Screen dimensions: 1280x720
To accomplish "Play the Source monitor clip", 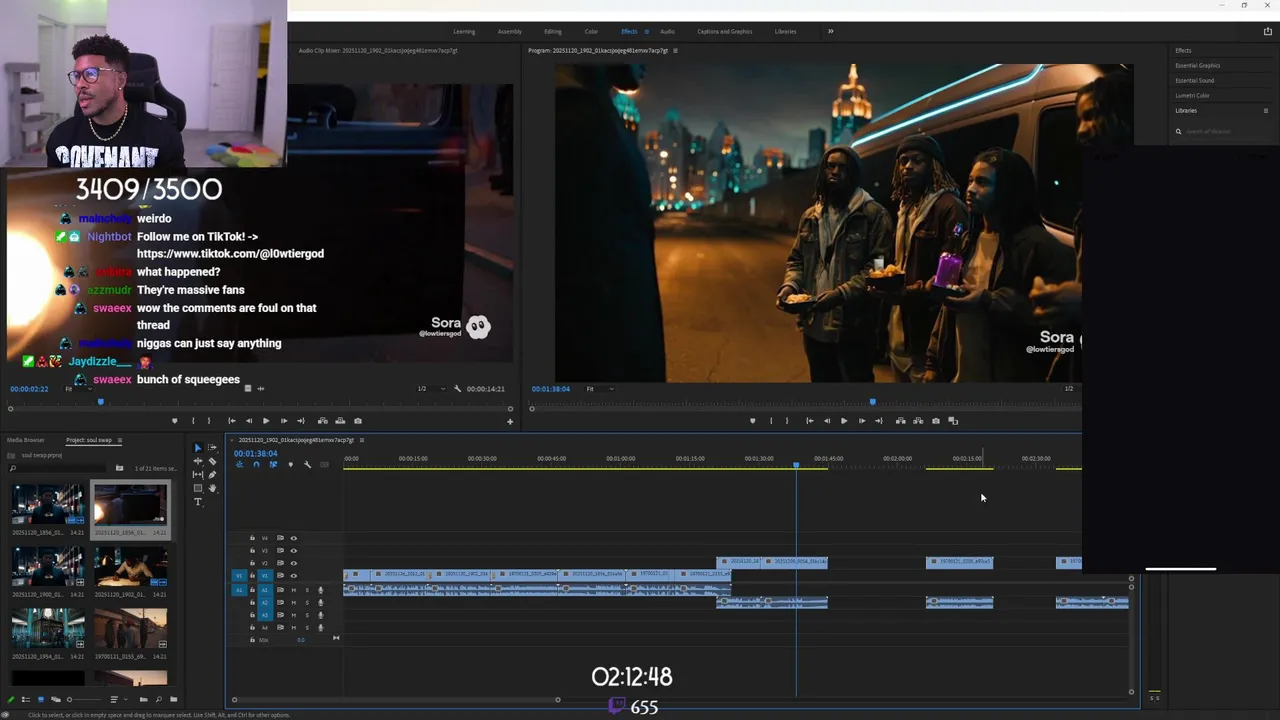I will [x=266, y=421].
